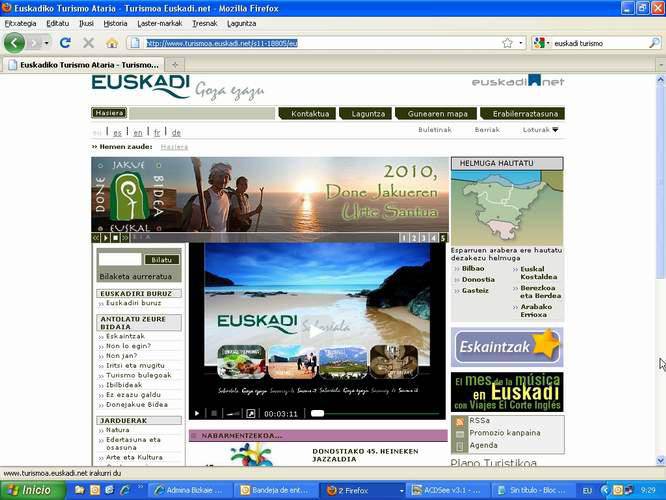Click the food thumbnail in the video

241,362
